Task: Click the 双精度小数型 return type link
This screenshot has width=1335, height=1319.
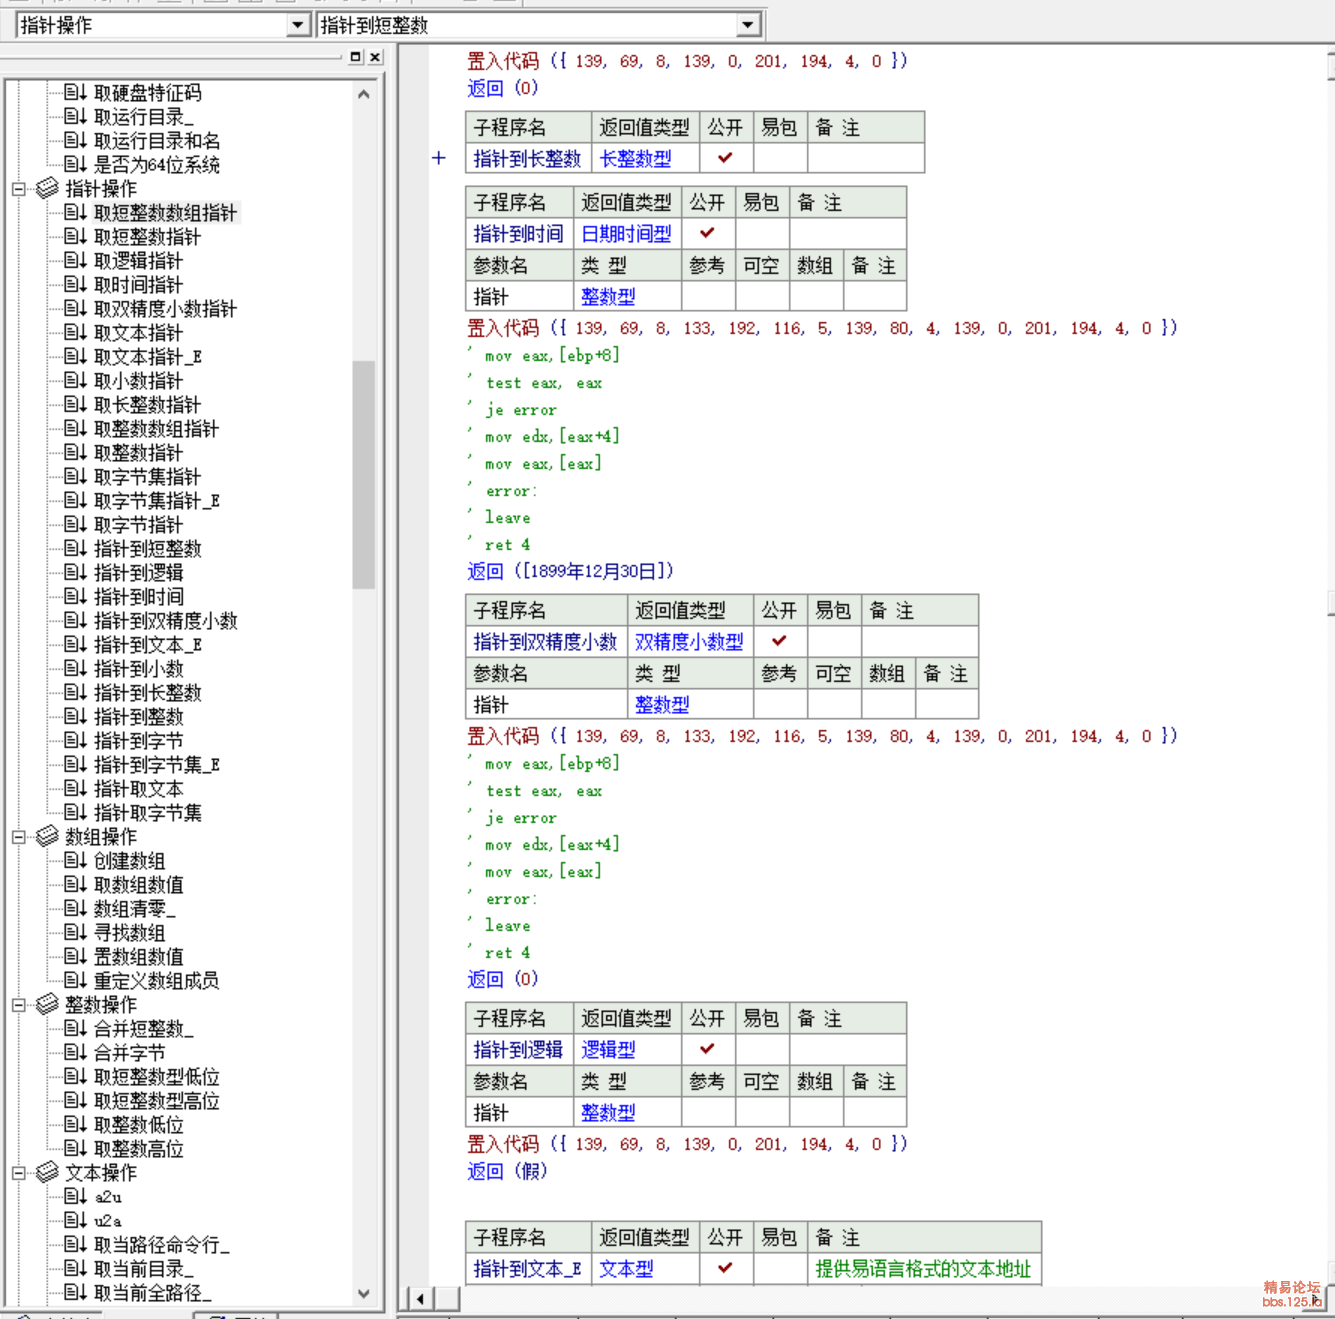Action: pos(689,642)
